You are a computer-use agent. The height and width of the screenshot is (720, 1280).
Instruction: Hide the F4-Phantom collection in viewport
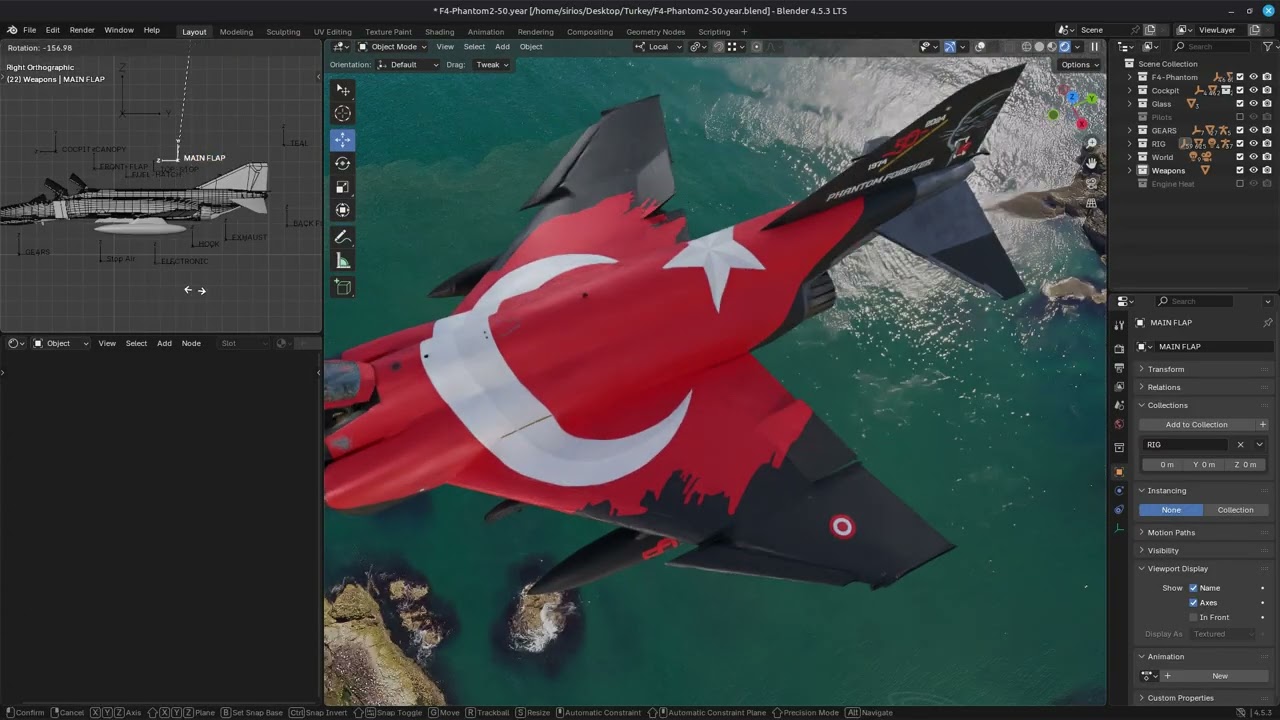[1253, 77]
